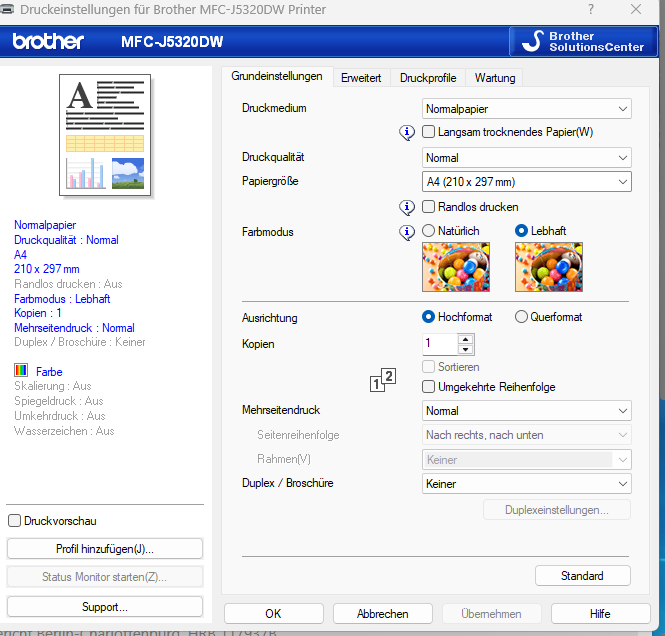The height and width of the screenshot is (636, 665).
Task: Click the printer icon in title bar
Action: pyautogui.click(x=6, y=8)
